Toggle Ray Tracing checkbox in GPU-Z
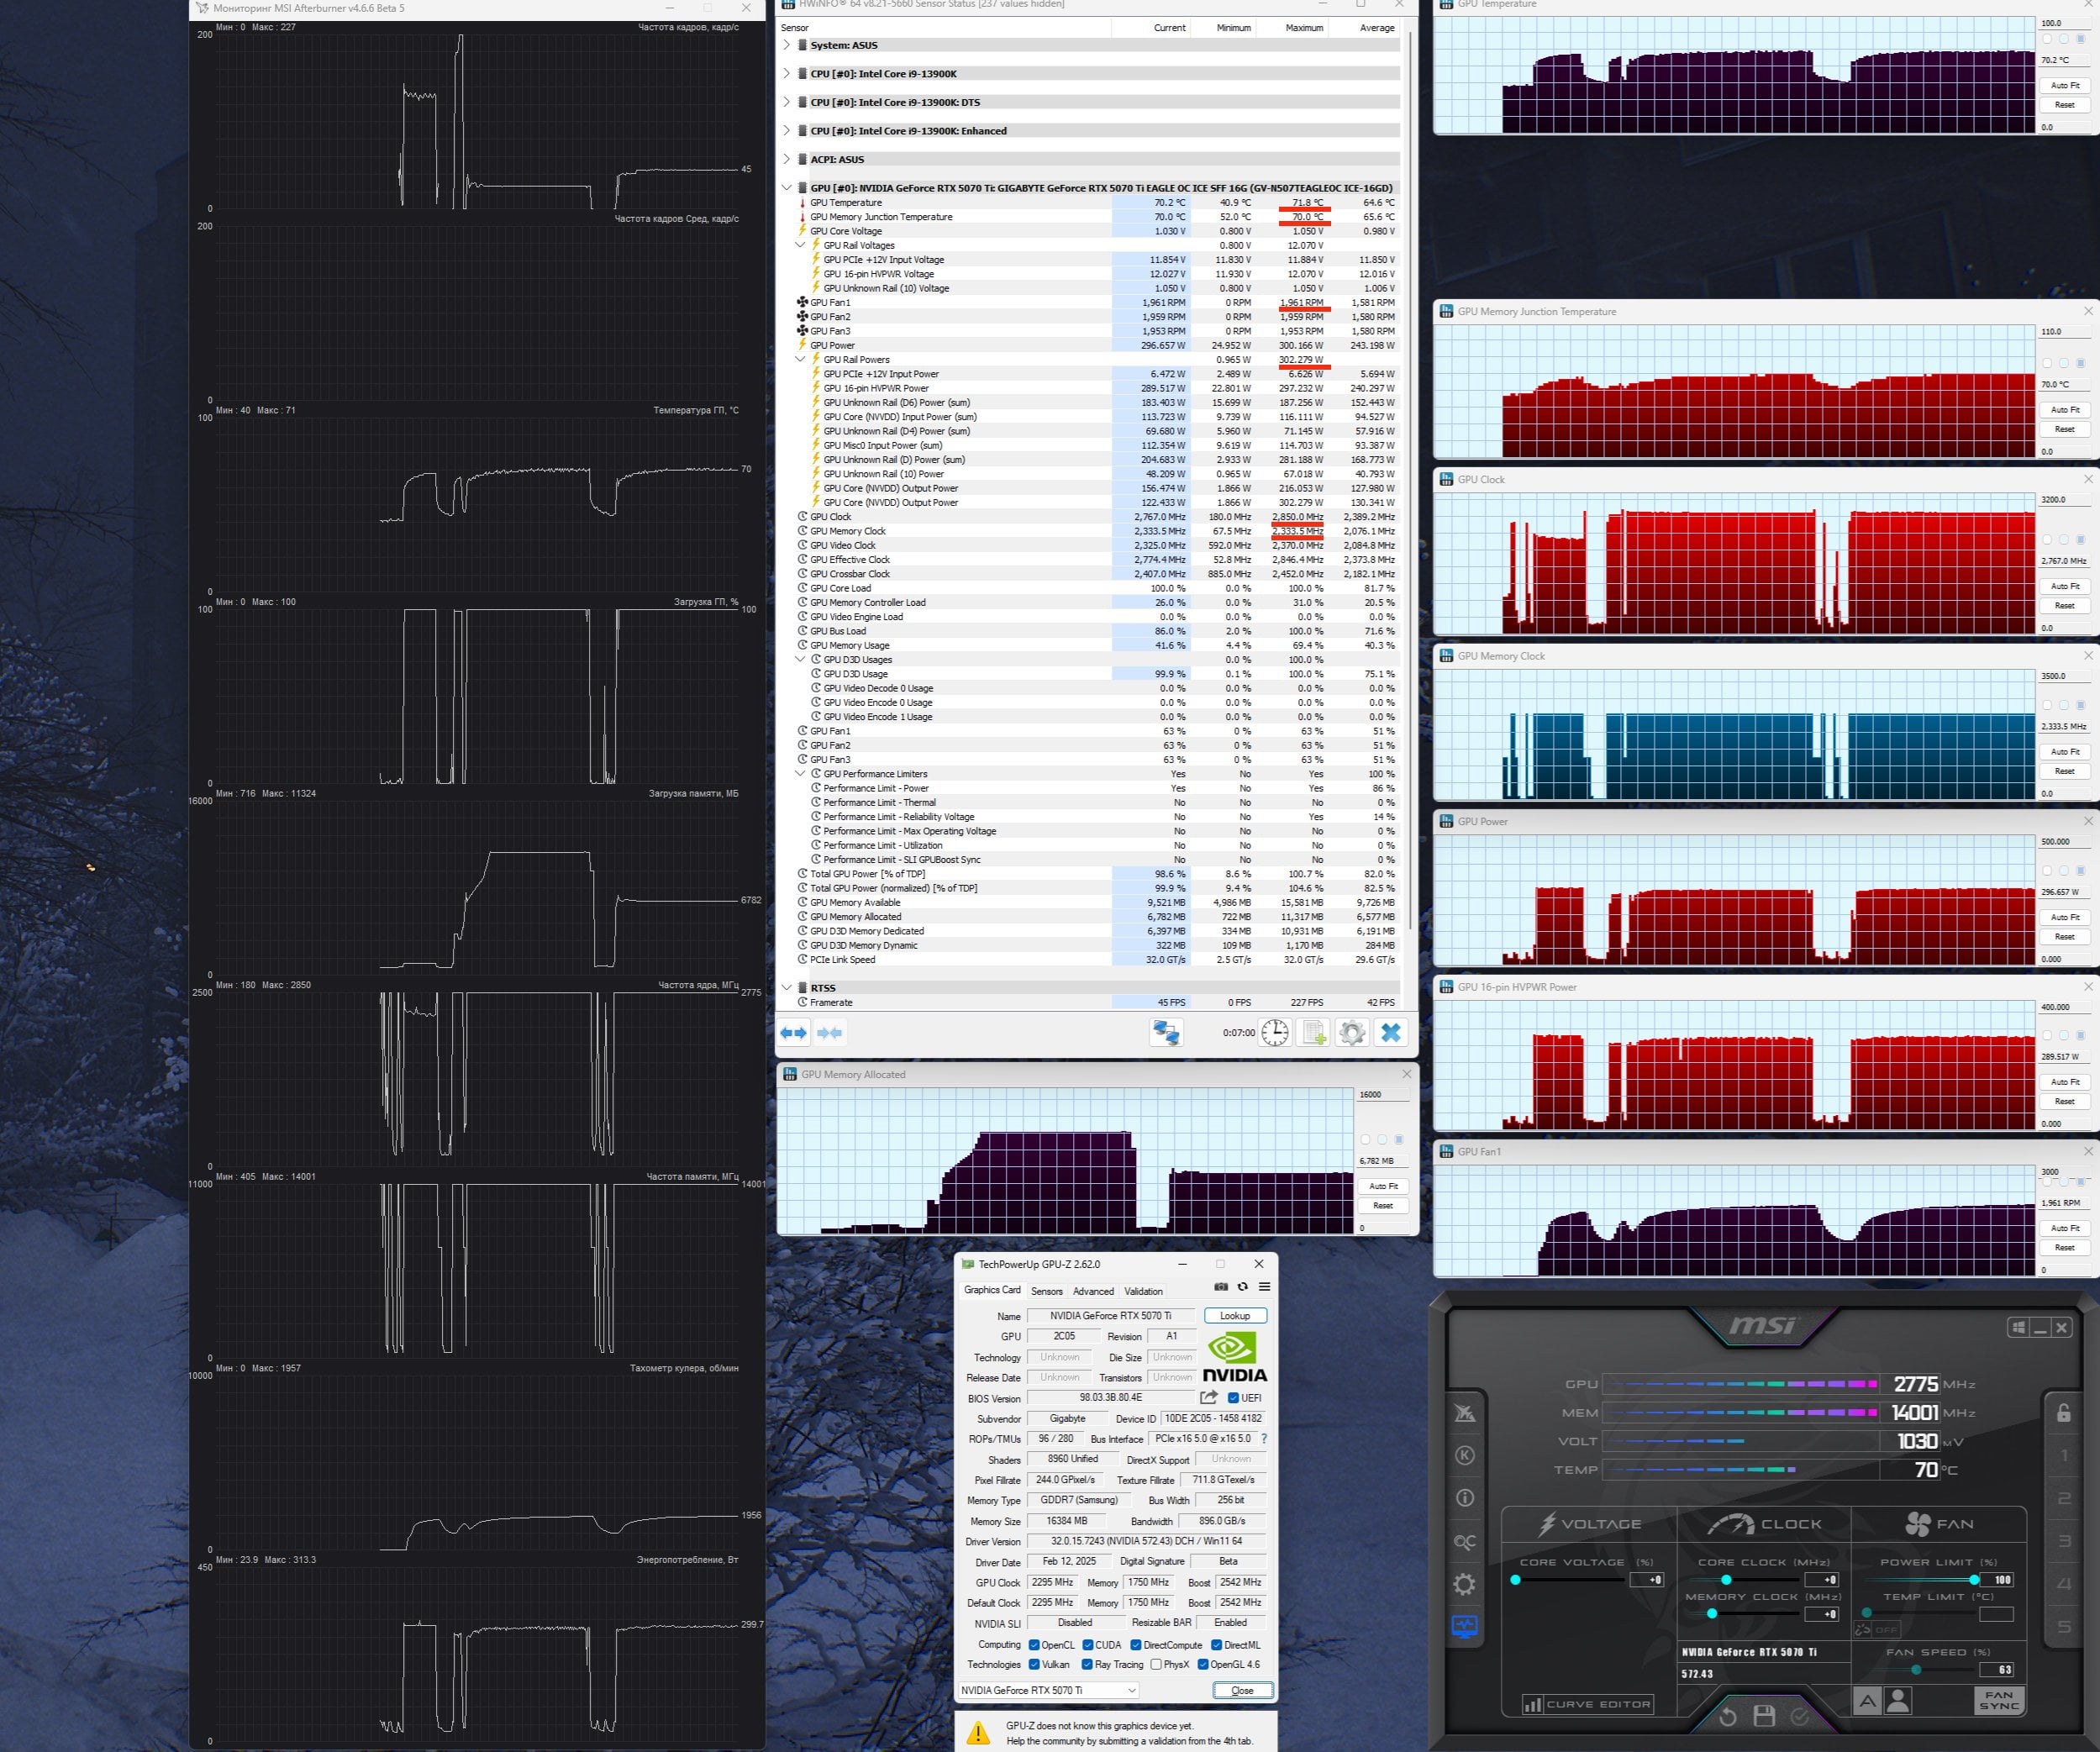 coord(1087,1665)
